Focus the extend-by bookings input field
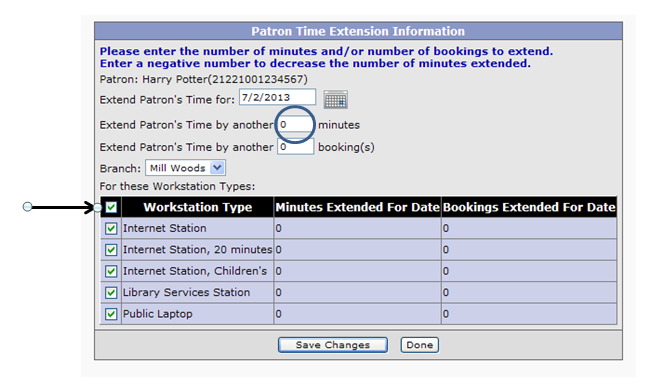 296,147
